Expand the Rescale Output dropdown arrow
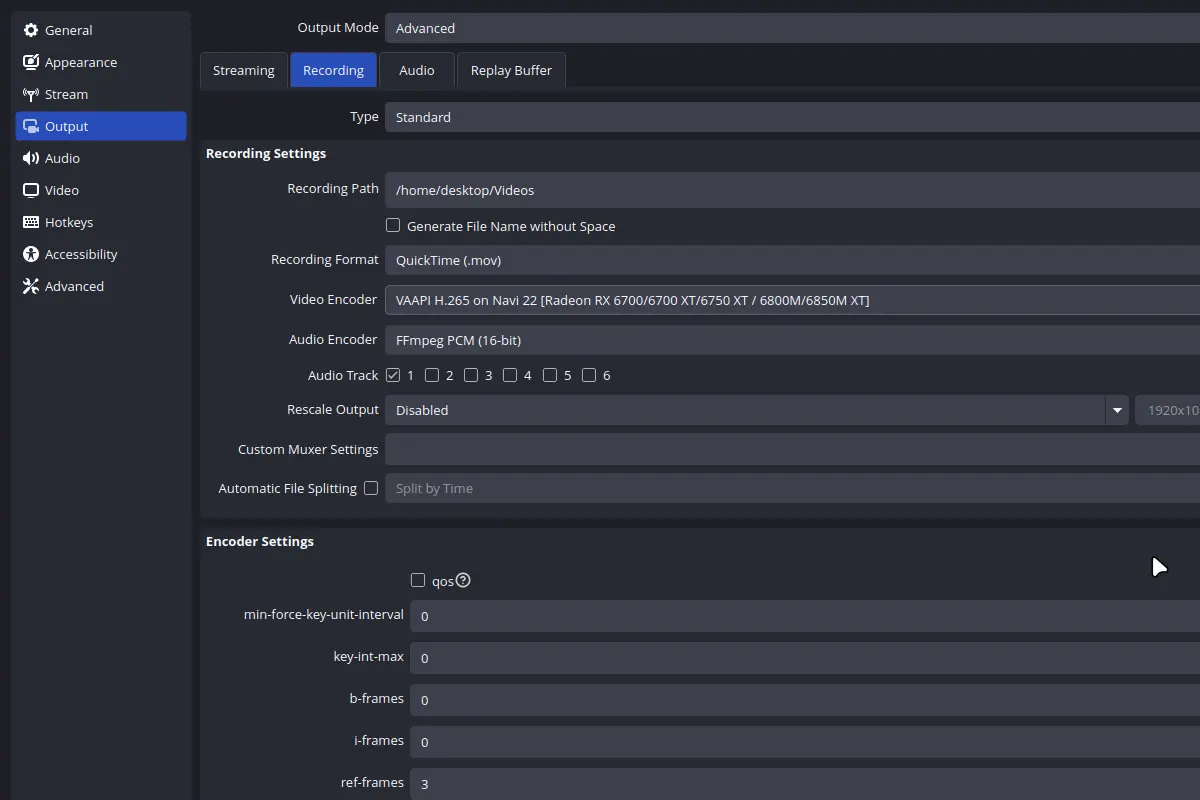The height and width of the screenshot is (800, 1200). click(1117, 410)
